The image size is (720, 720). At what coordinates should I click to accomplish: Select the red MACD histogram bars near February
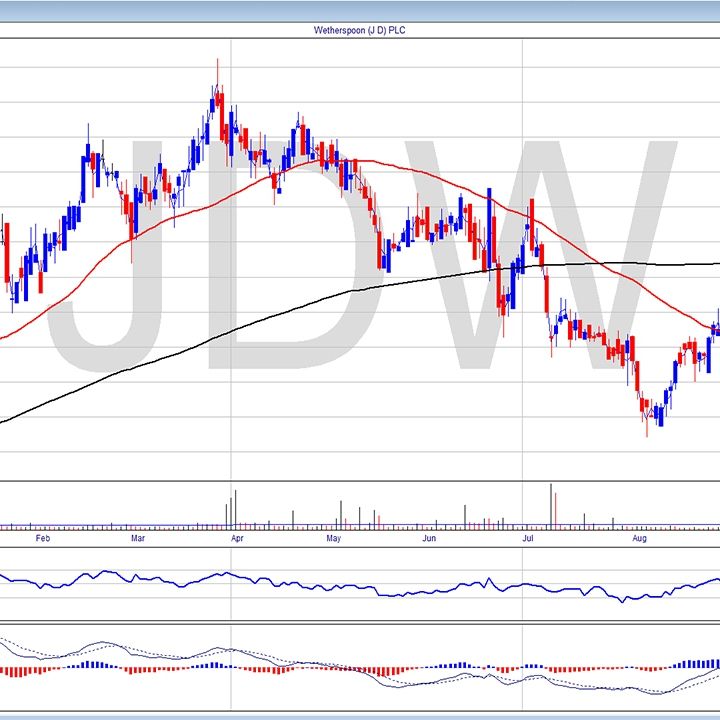point(40,670)
